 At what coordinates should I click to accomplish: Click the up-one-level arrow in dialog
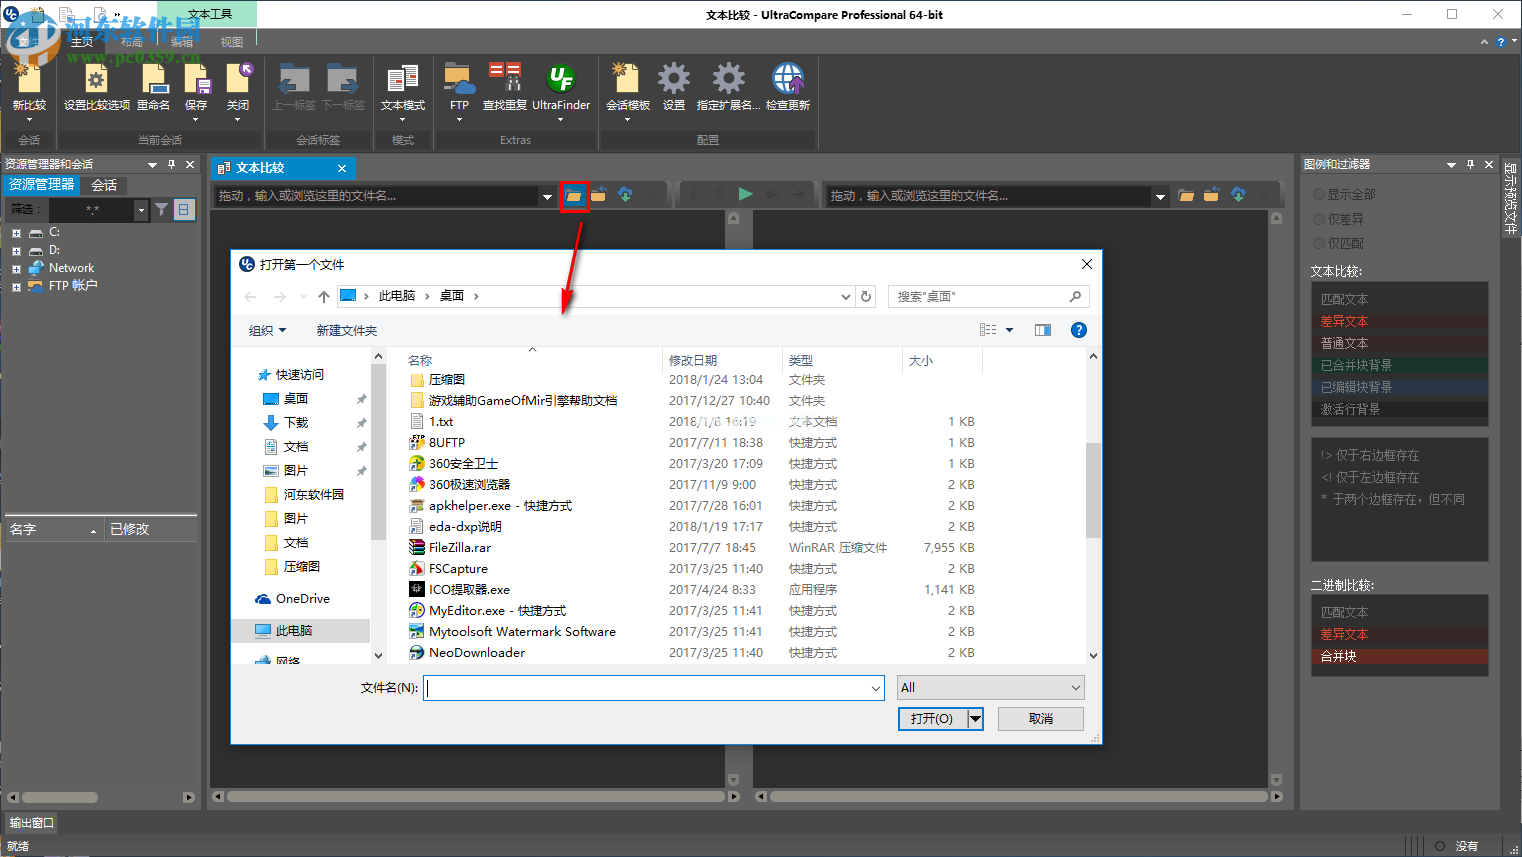tap(324, 296)
